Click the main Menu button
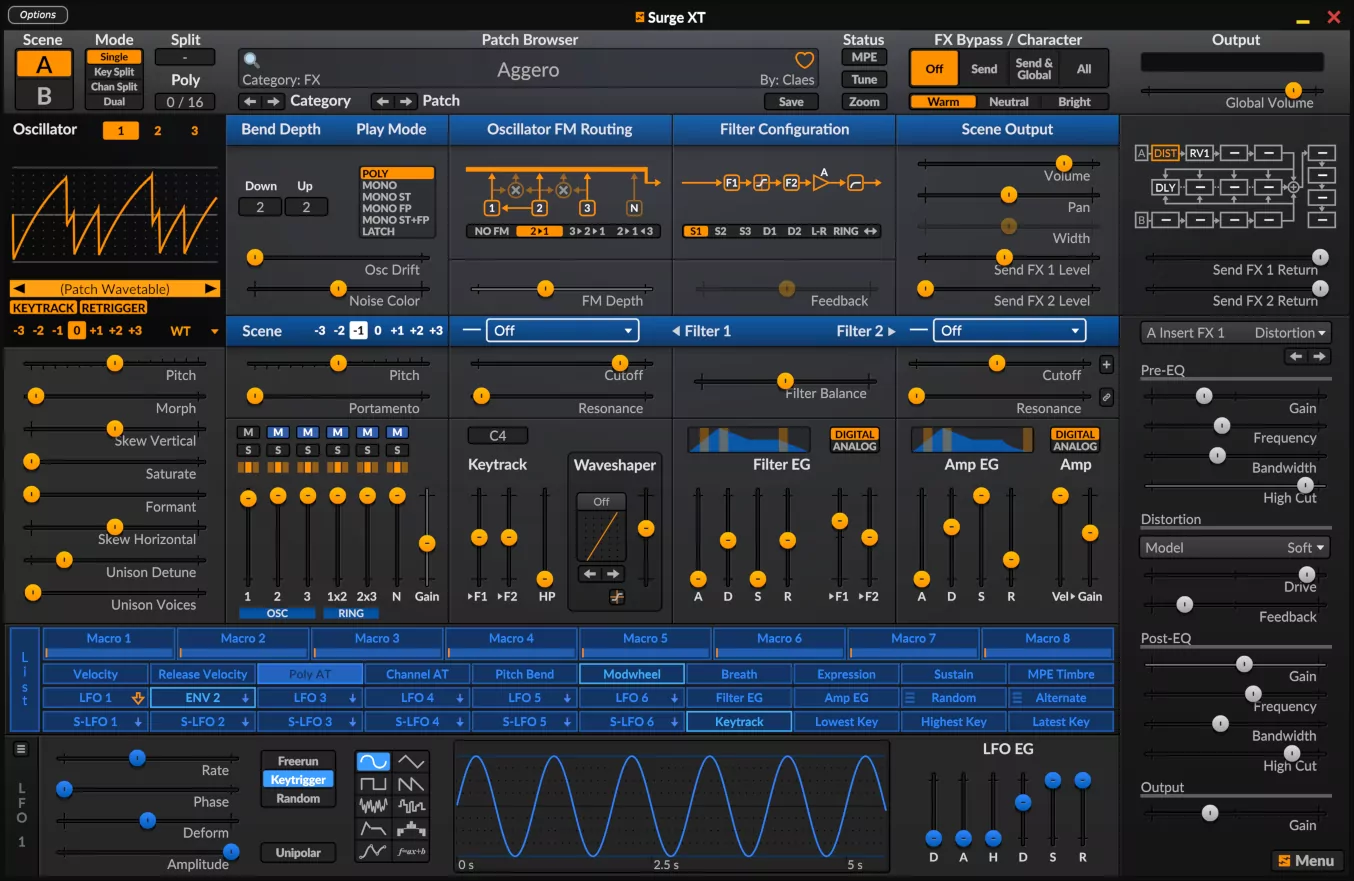This screenshot has height=881, width=1354. pos(1306,860)
